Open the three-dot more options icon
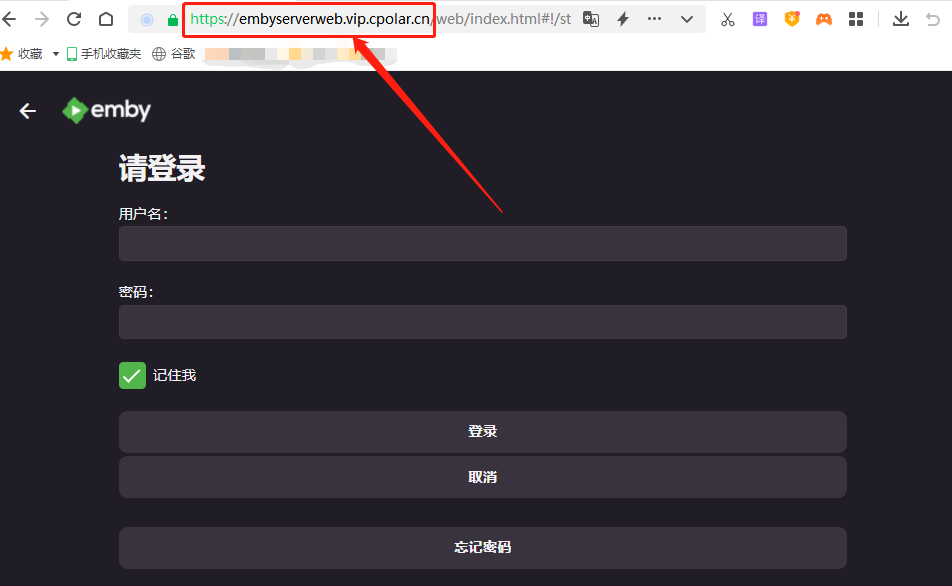The height and width of the screenshot is (586, 952). tap(654, 19)
